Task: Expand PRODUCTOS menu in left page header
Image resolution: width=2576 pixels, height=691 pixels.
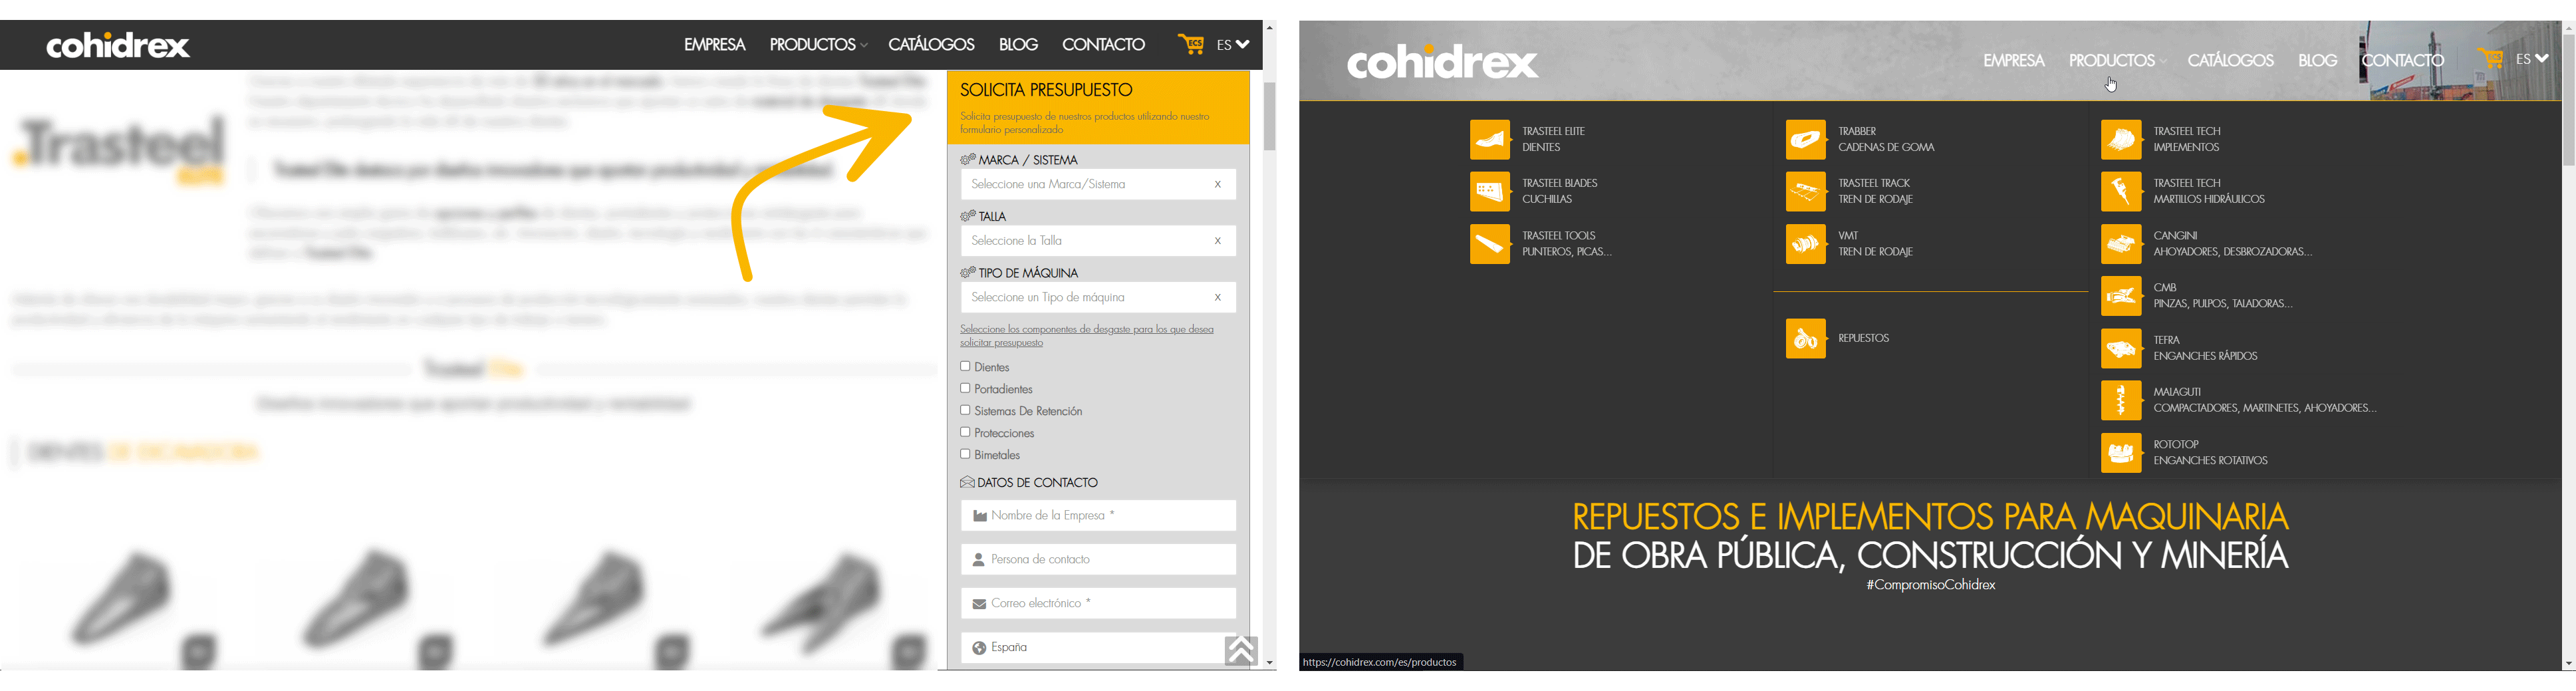Action: click(818, 44)
